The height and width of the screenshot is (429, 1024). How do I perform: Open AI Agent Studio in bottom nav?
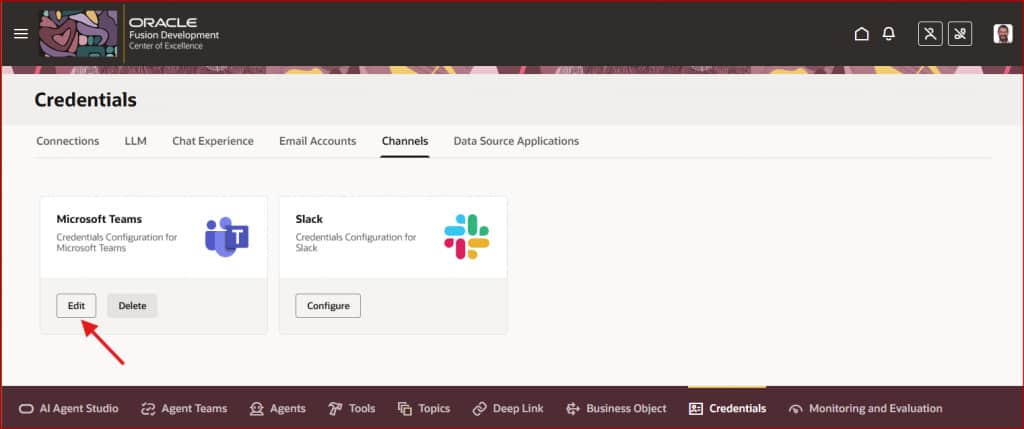[69, 409]
